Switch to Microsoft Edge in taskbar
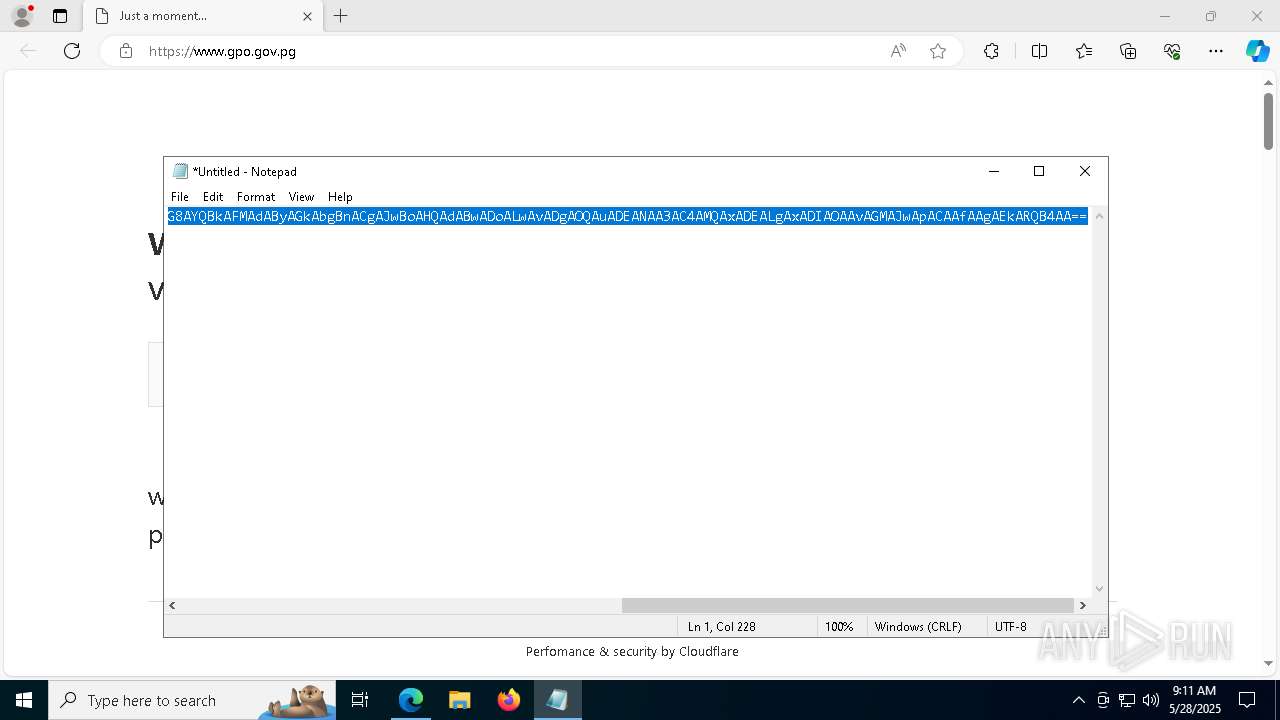The width and height of the screenshot is (1280, 720). (411, 700)
